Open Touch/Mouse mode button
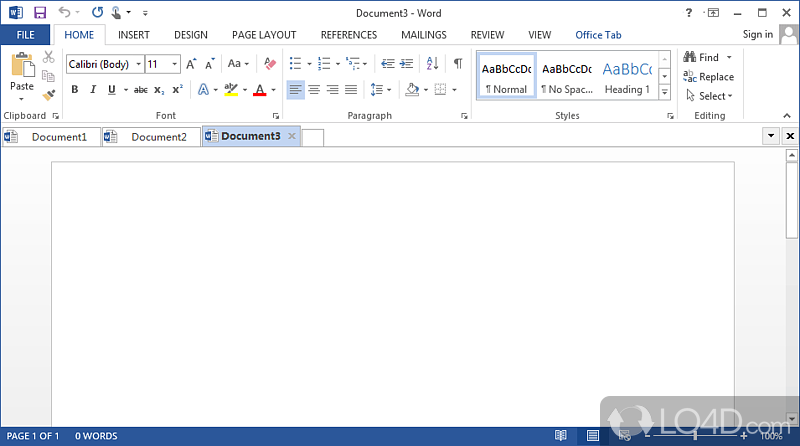This screenshot has height=446, width=800. click(x=116, y=12)
